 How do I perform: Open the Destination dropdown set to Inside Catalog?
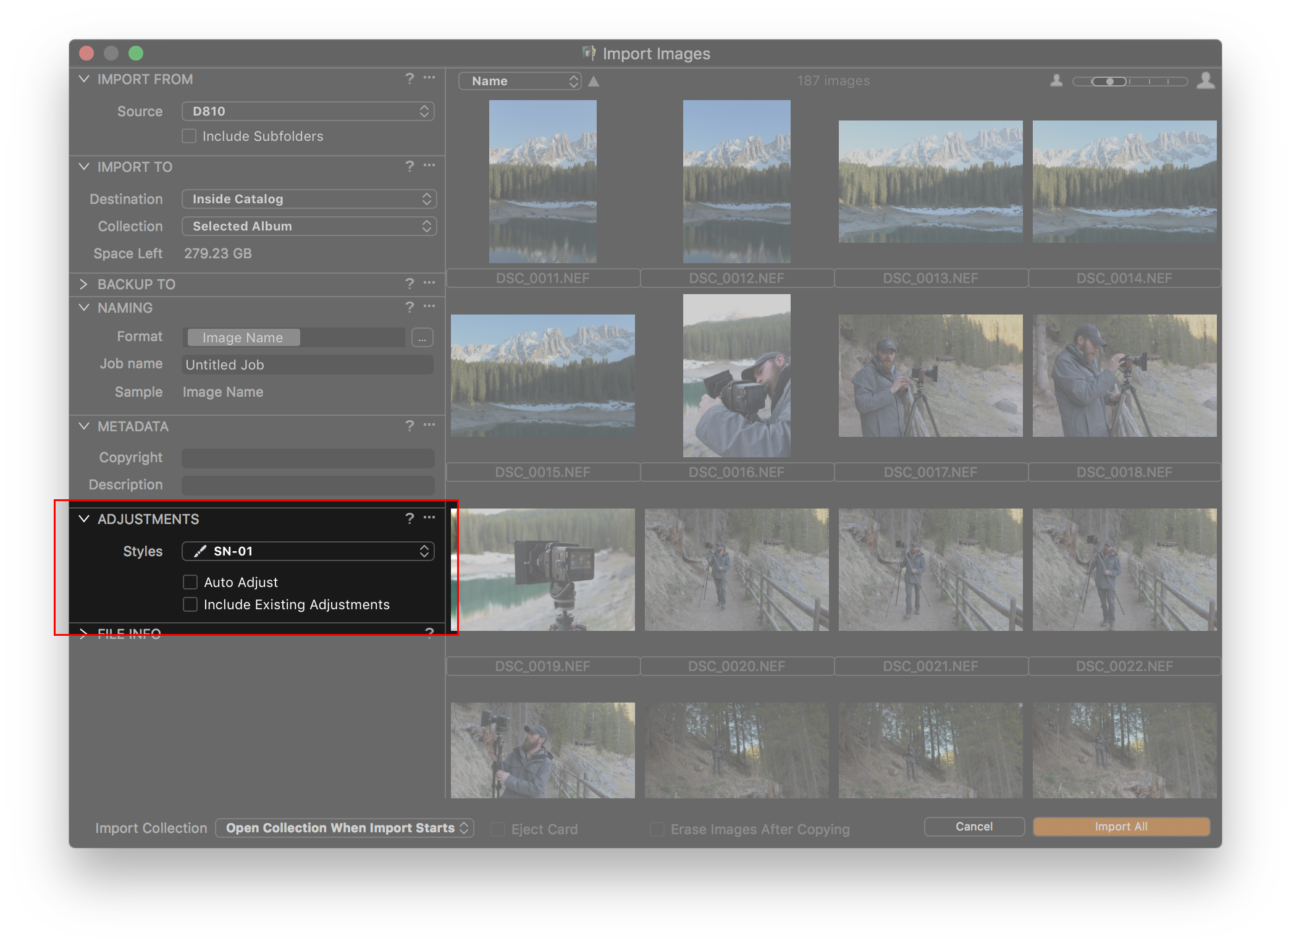(308, 198)
